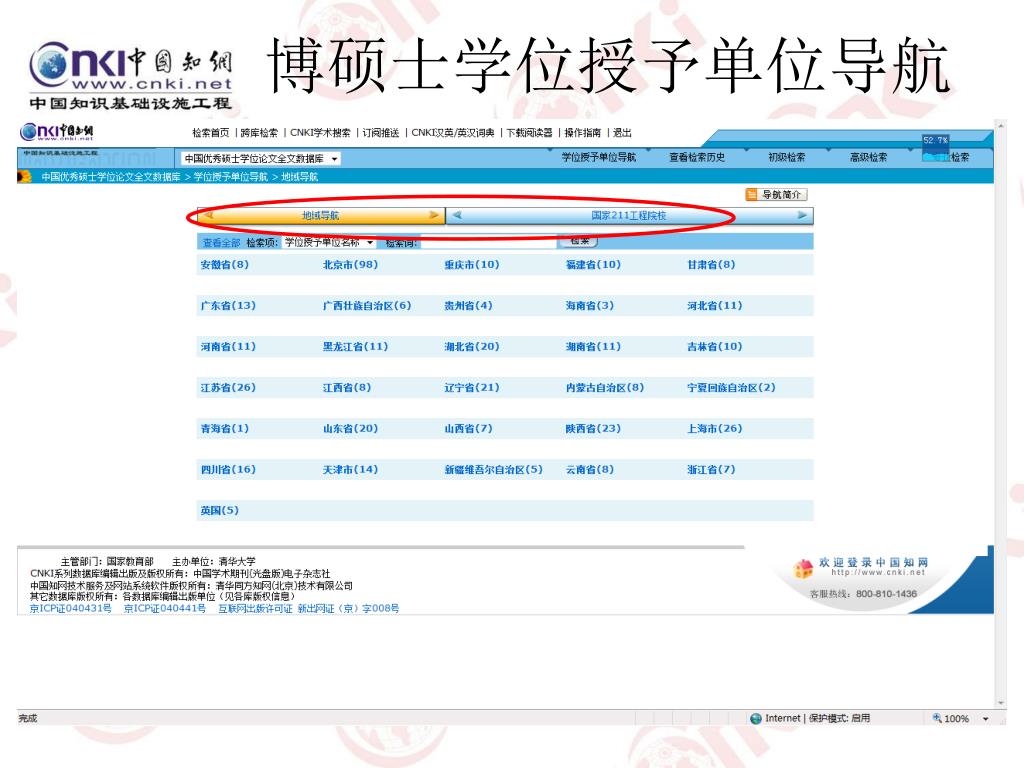Open region 内蒙古自治区(8)
This screenshot has height=768, width=1024.
point(605,388)
